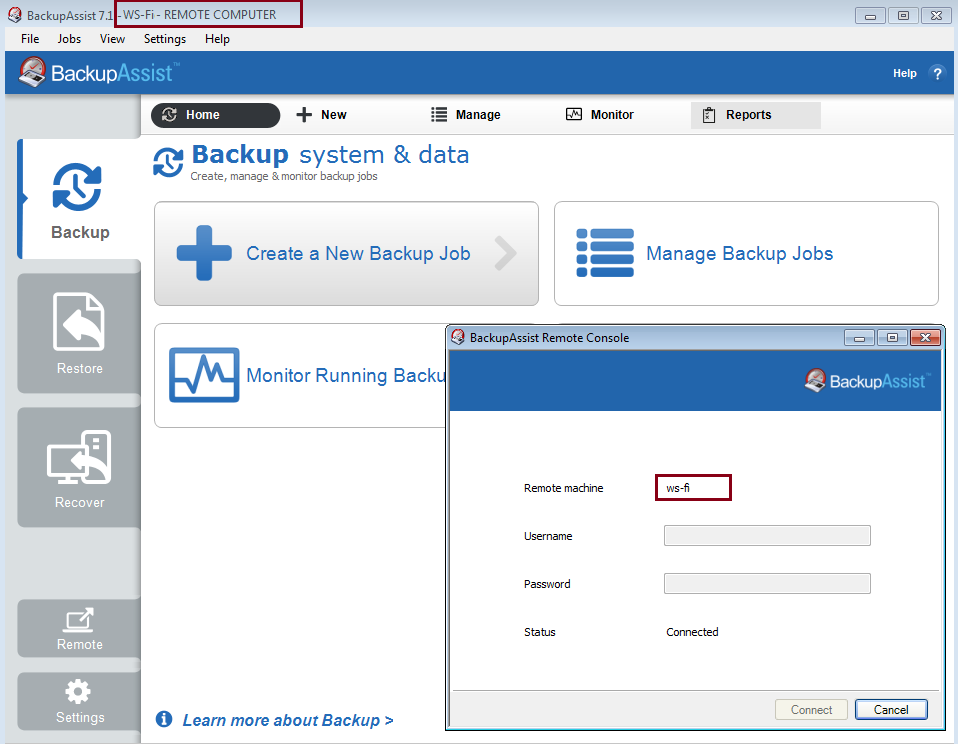
Task: Click the heartbeat monitor icon on the tile
Action: point(204,375)
